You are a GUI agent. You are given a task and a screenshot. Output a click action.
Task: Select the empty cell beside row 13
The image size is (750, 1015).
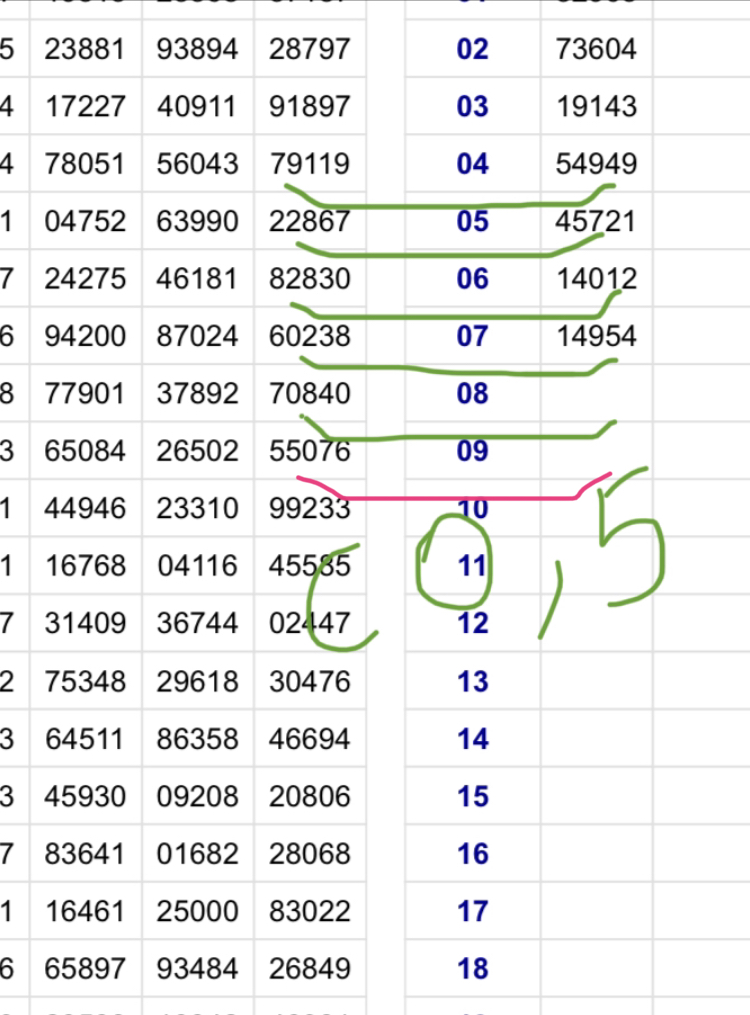(596, 682)
